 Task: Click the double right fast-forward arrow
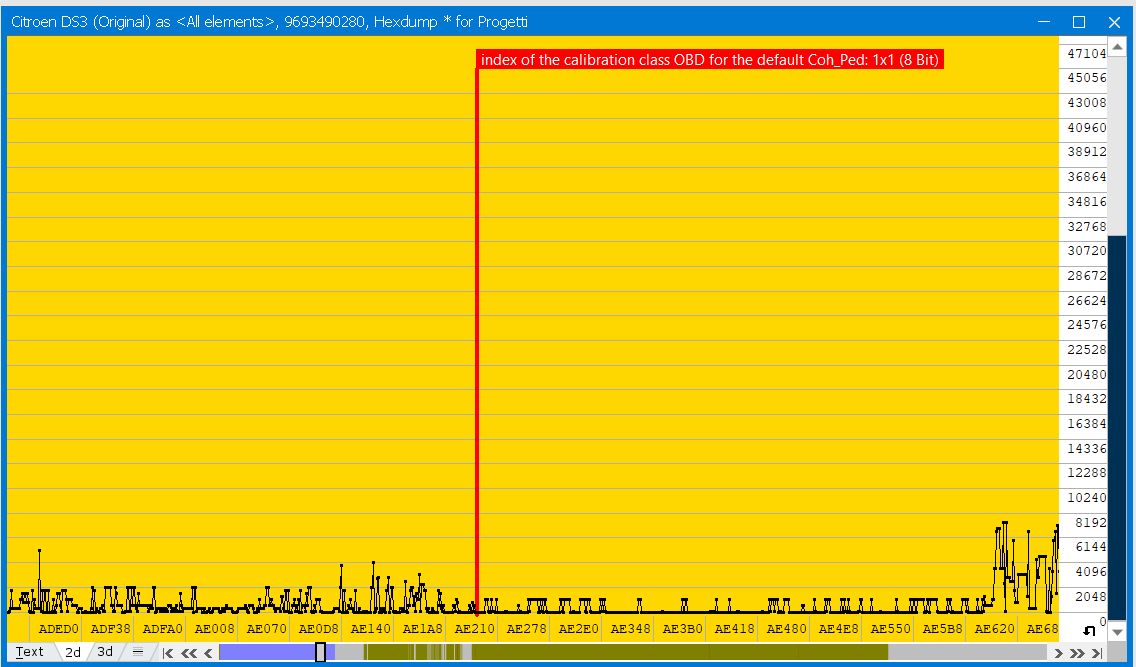(1077, 653)
